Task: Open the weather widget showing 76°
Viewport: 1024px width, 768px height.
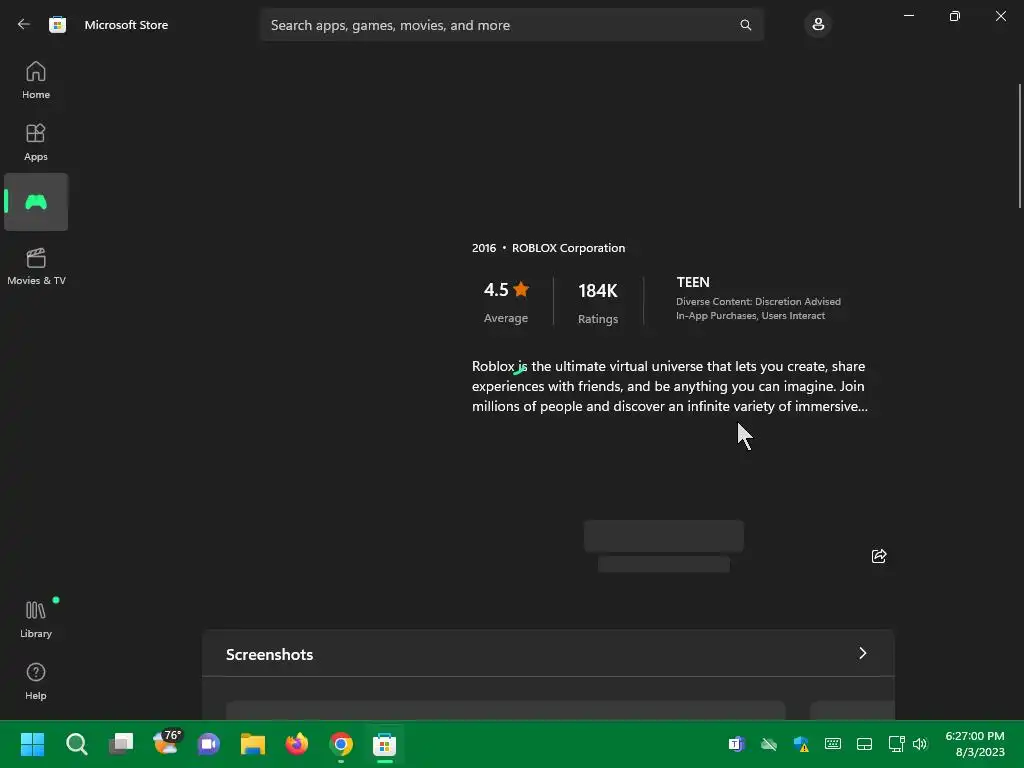Action: coord(166,742)
